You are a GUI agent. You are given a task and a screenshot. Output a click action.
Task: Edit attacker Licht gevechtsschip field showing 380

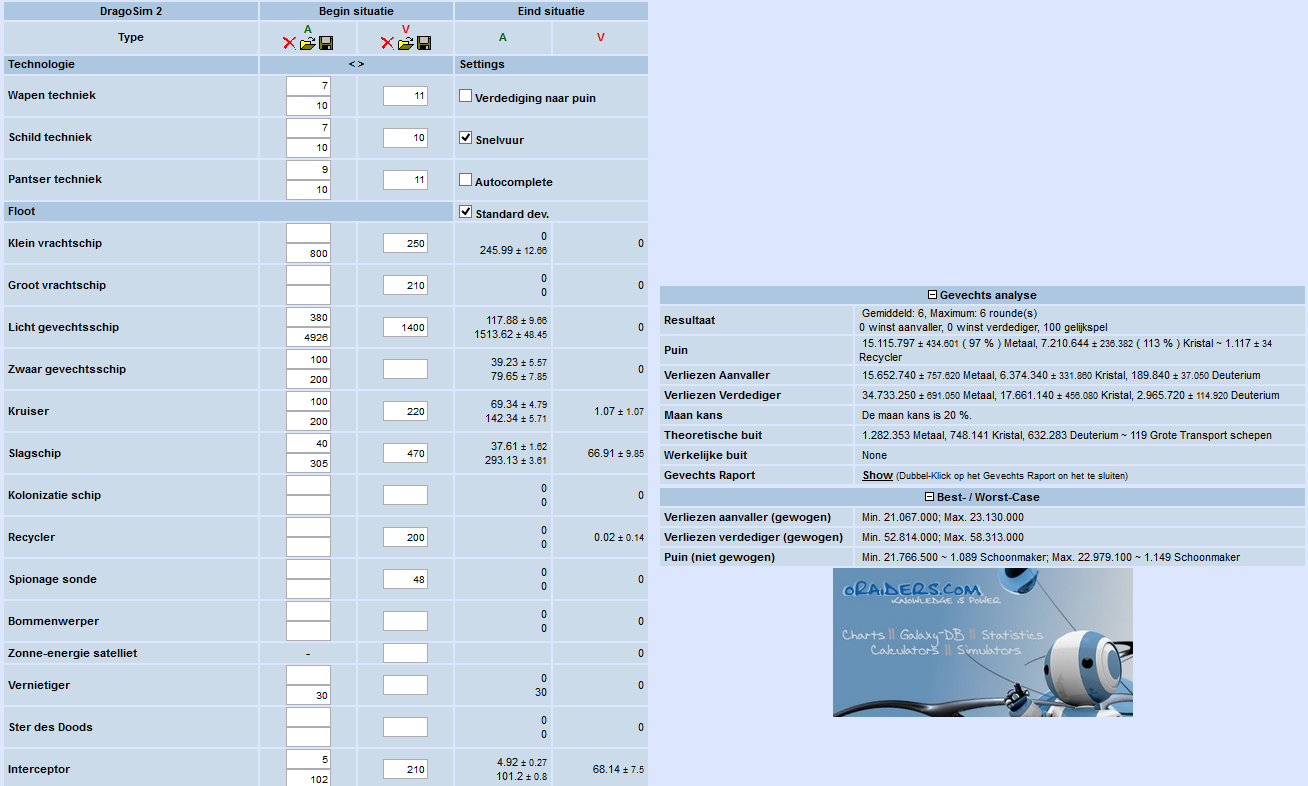point(308,317)
